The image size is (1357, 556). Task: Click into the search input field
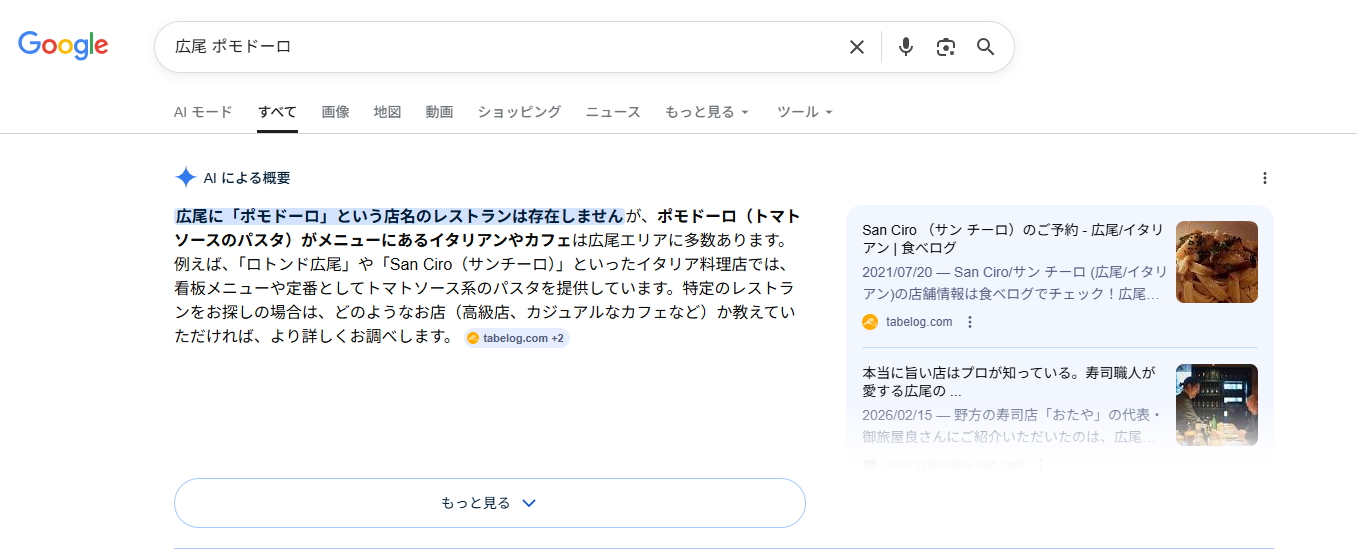pyautogui.click(x=500, y=47)
